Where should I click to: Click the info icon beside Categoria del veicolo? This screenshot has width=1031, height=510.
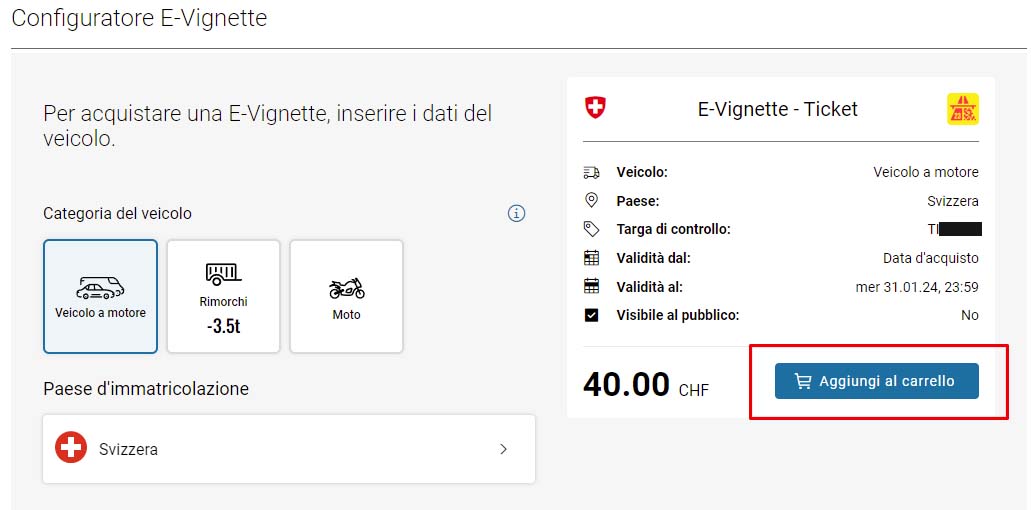[516, 213]
